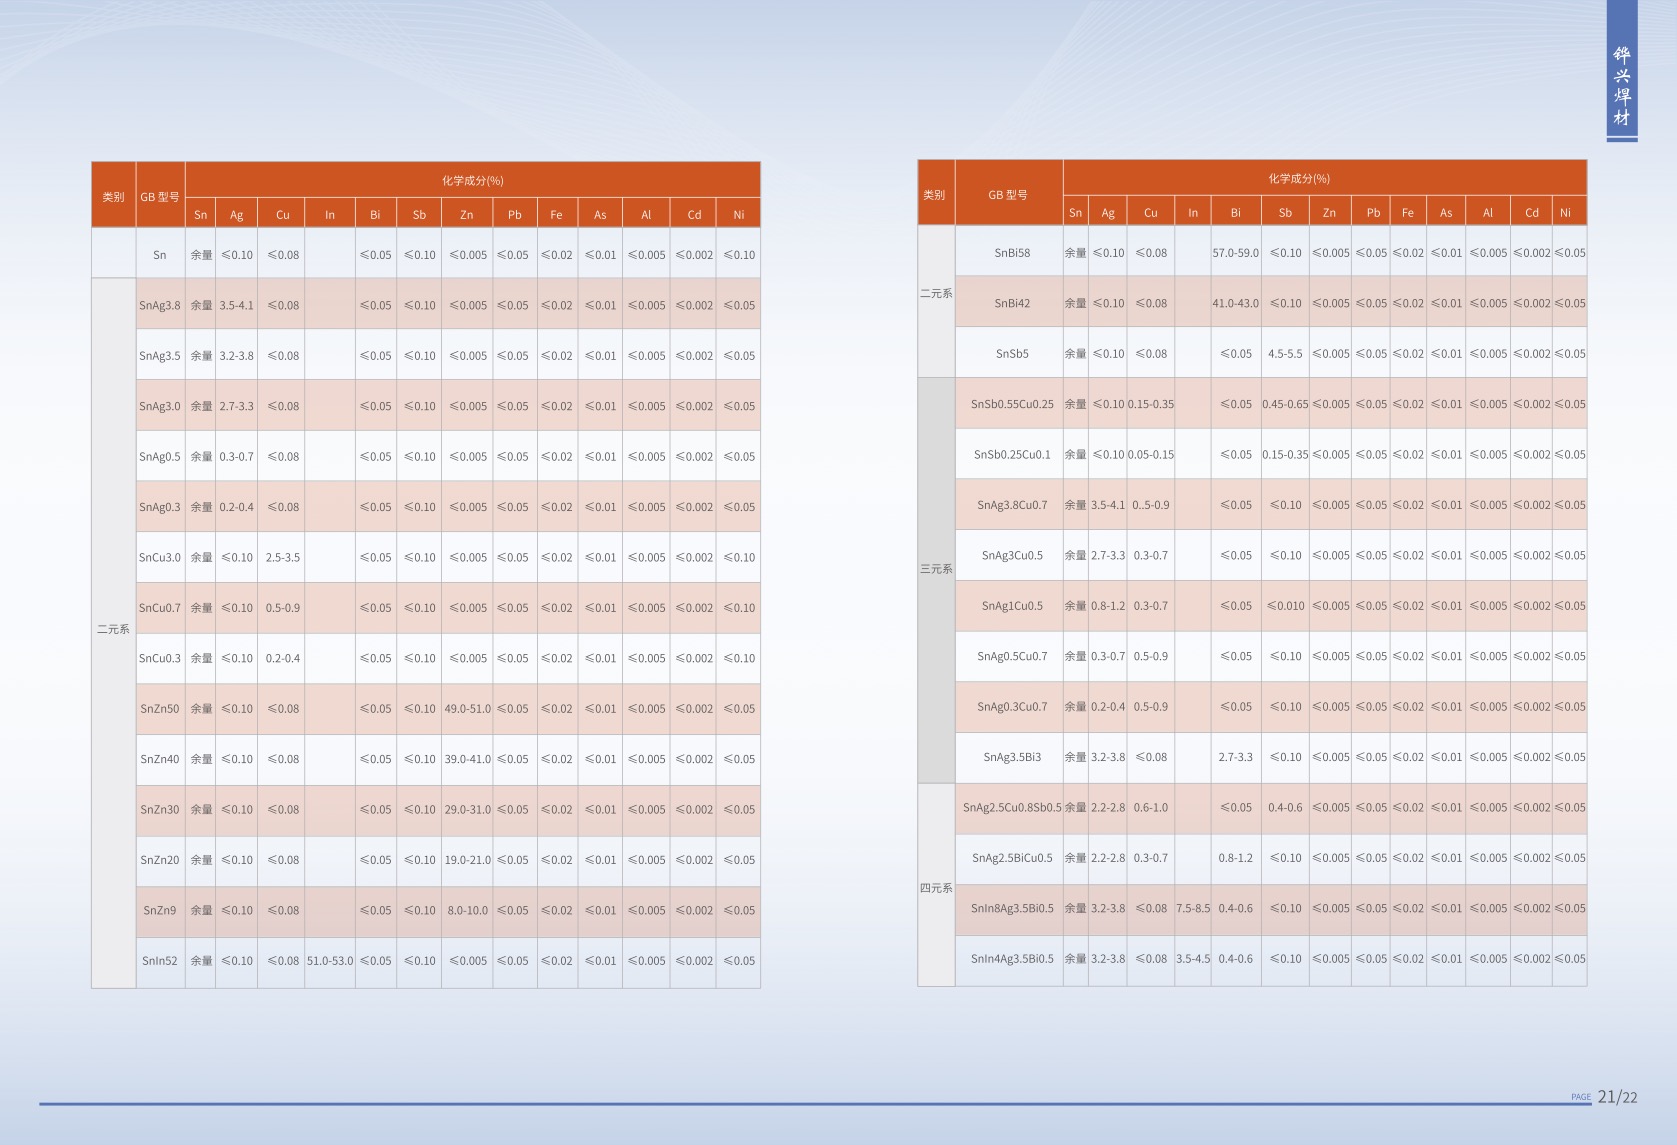Viewport: 1677px width, 1145px height.
Task: Select the SnAg3.8 row label
Action: (160, 305)
